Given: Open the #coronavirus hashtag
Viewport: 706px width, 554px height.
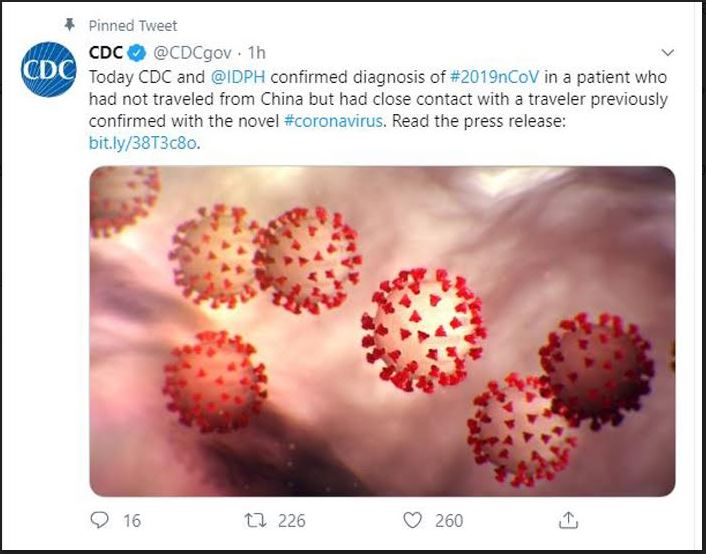Looking at the screenshot, I should [x=334, y=121].
